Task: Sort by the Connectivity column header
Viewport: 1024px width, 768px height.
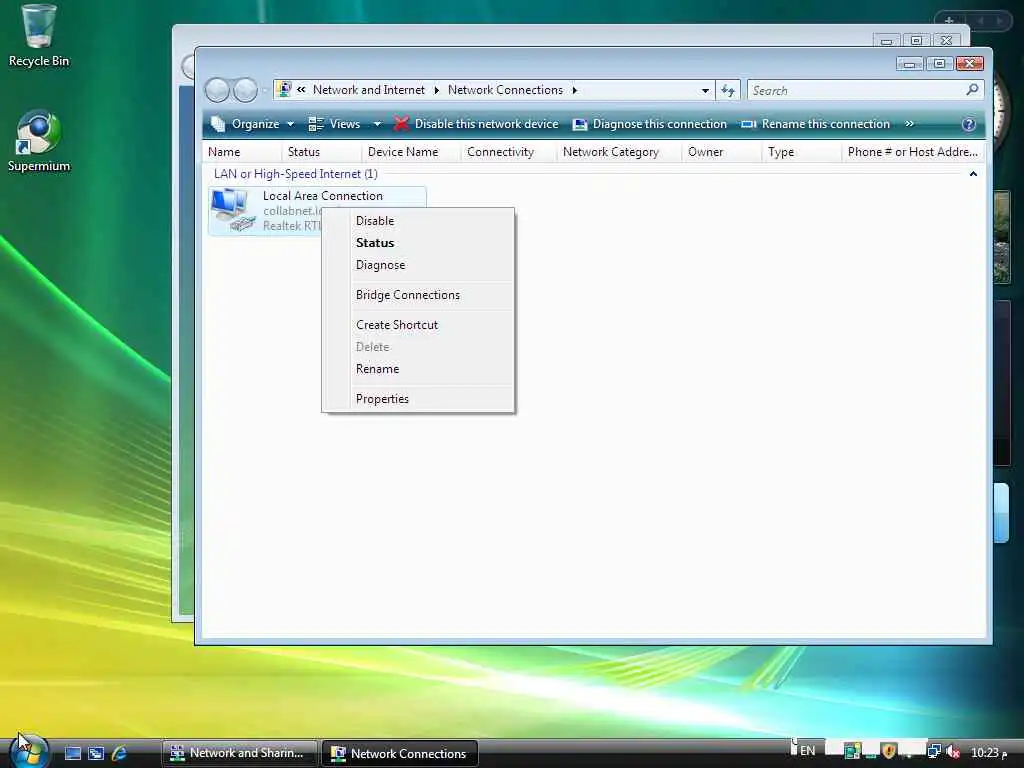Action: (x=509, y=152)
